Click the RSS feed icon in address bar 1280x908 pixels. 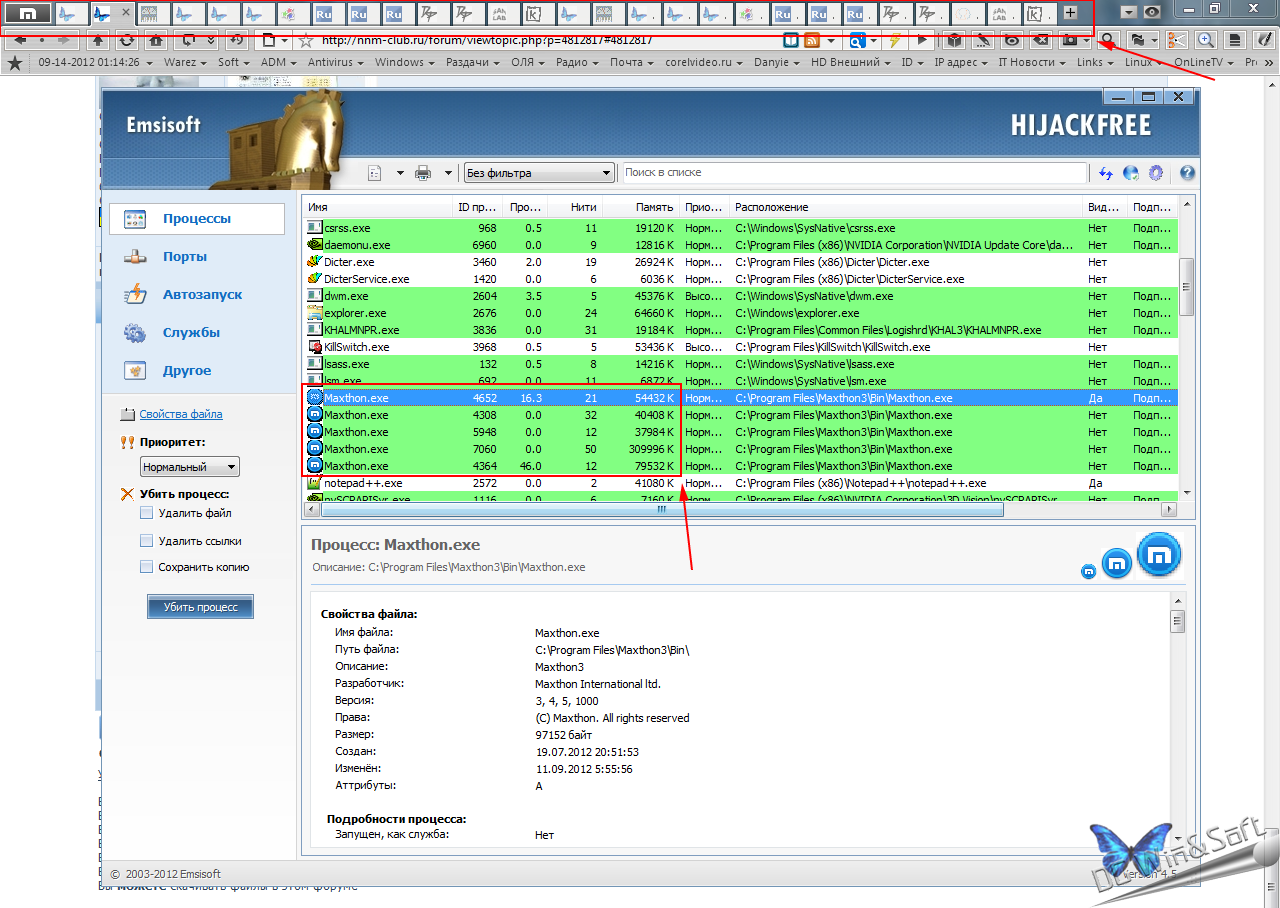(811, 40)
